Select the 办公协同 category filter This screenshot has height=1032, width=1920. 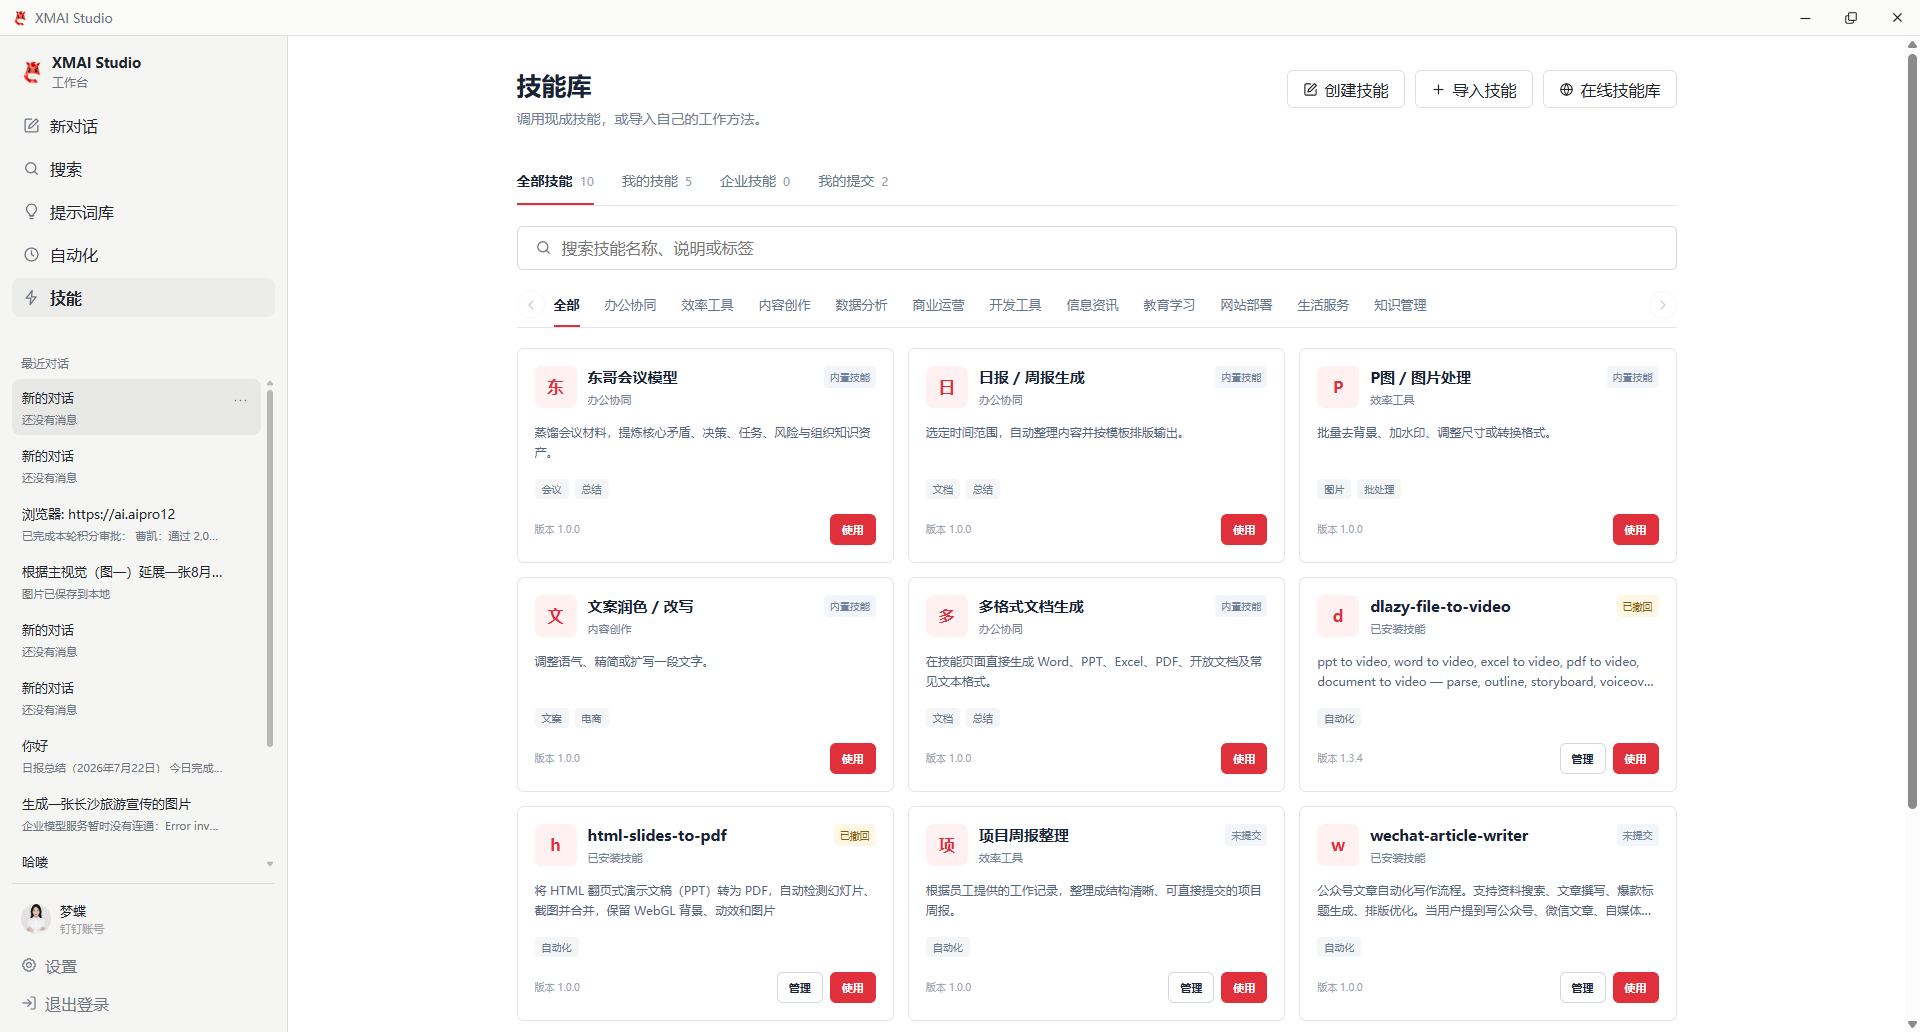click(630, 305)
